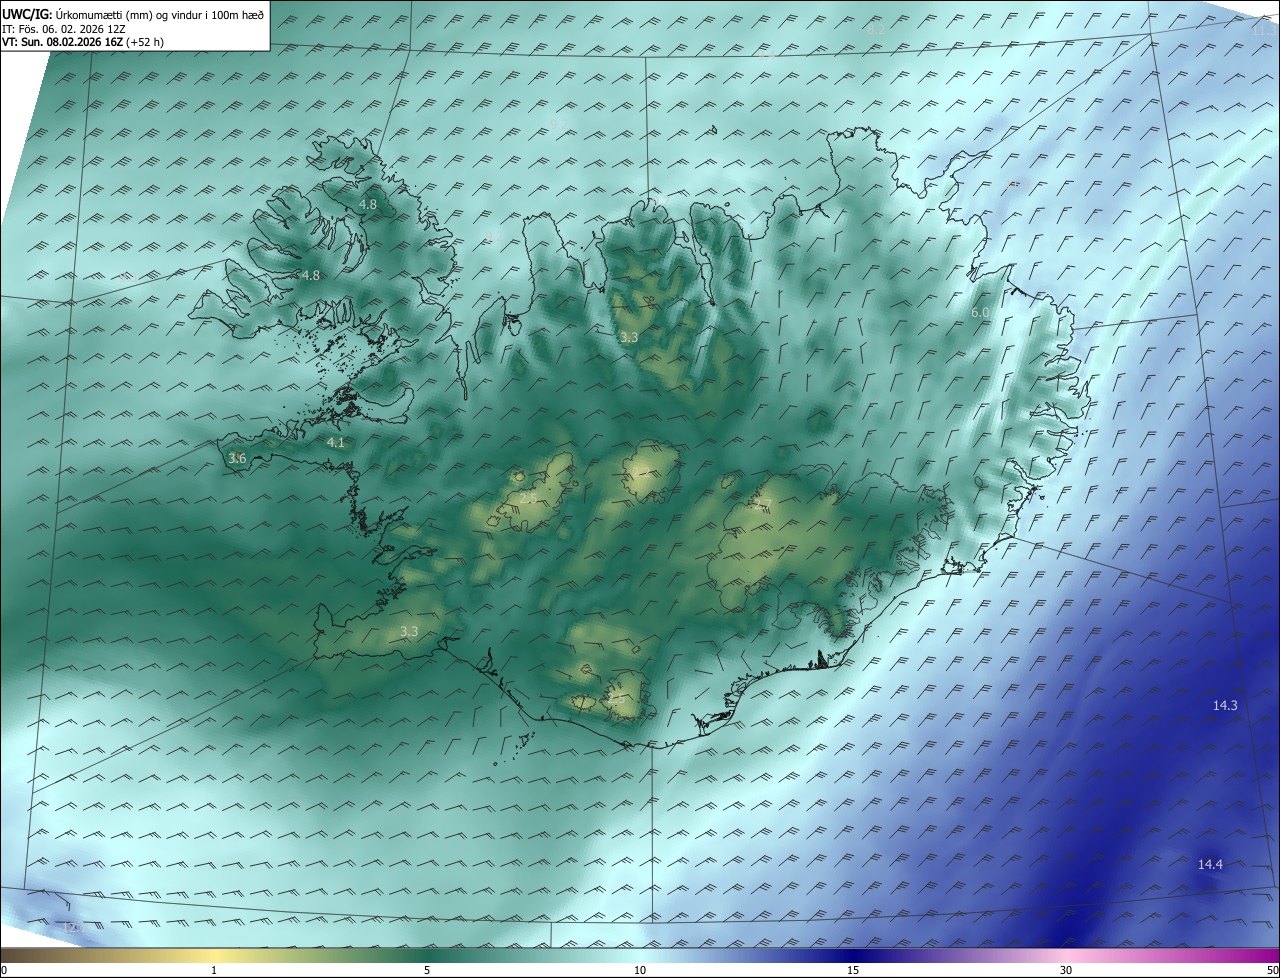
Task: Select the navy blue band at 15 mm on the legend
Action: point(853,955)
